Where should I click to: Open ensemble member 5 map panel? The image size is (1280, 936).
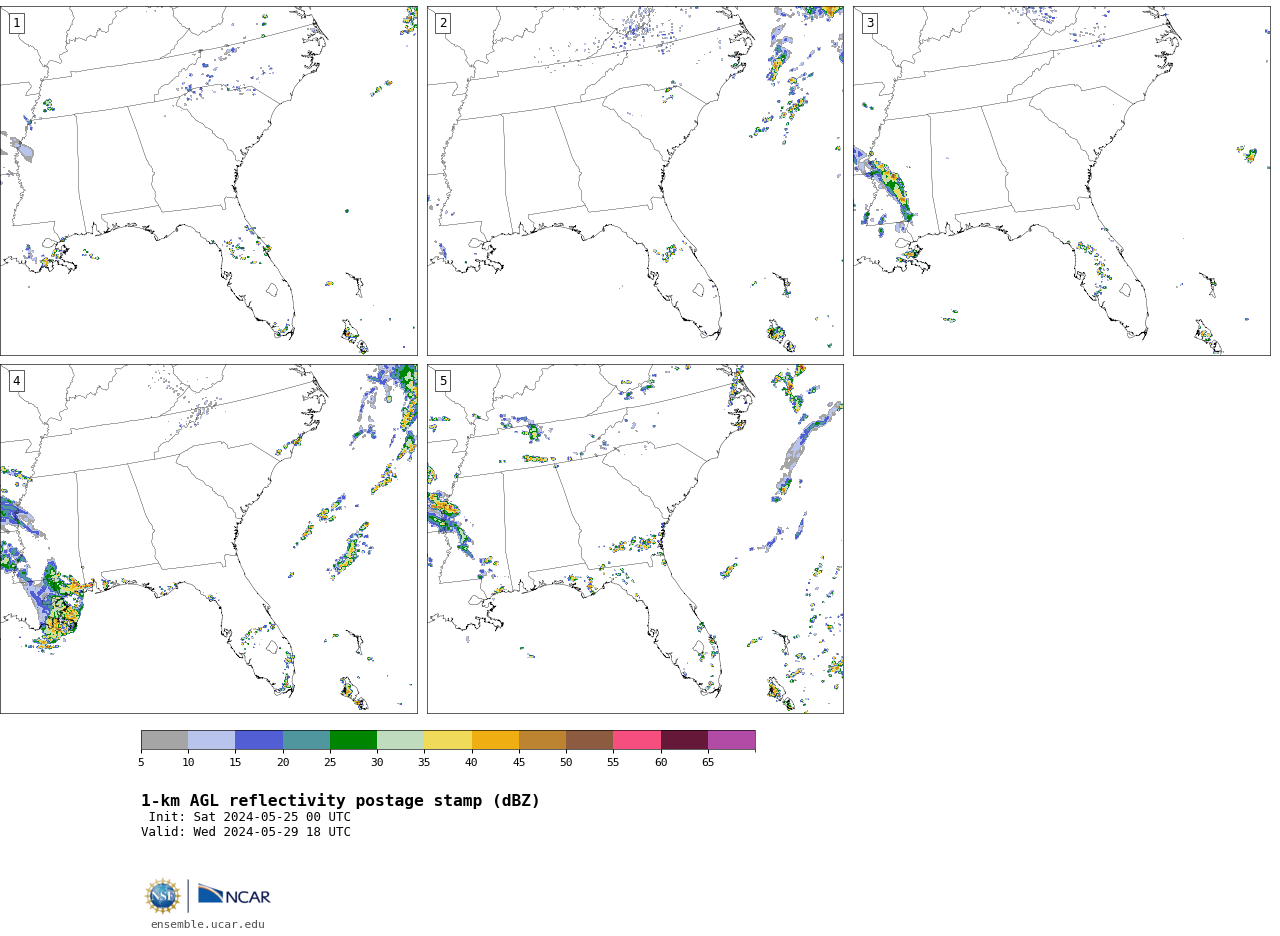pos(635,539)
